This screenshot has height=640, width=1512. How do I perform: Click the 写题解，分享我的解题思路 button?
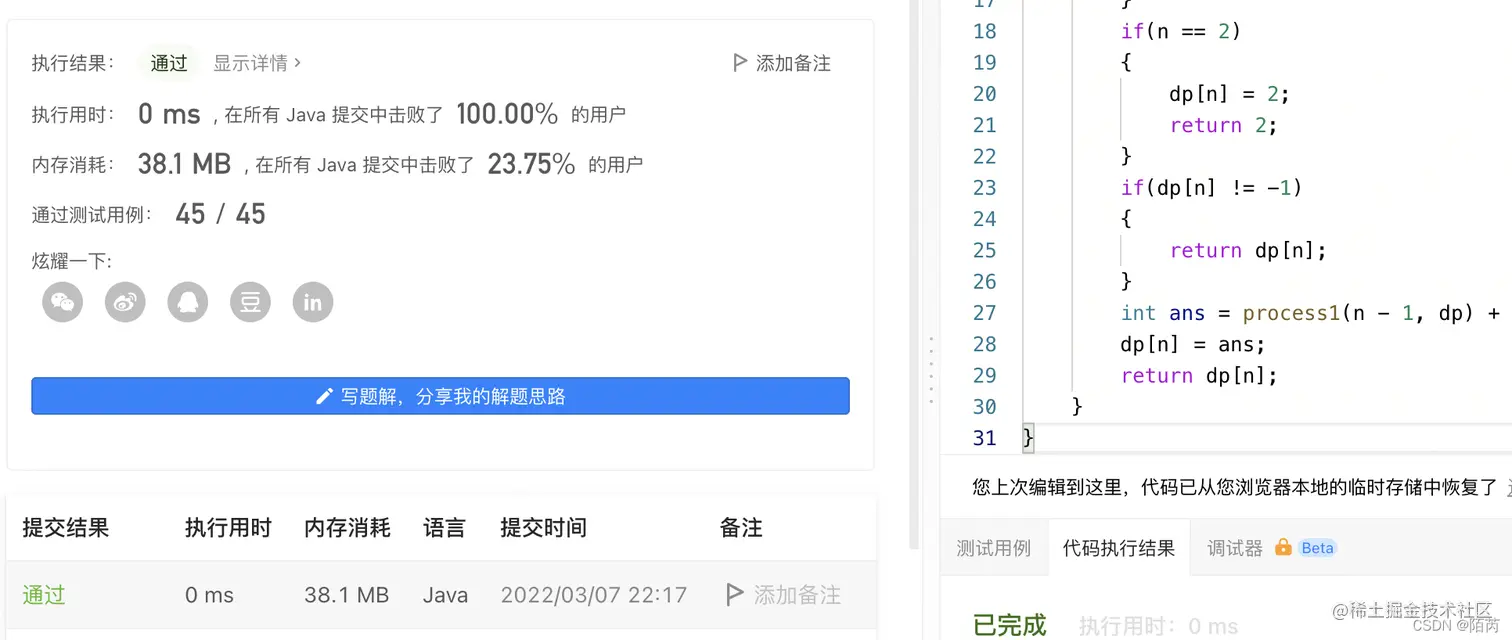tap(440, 396)
